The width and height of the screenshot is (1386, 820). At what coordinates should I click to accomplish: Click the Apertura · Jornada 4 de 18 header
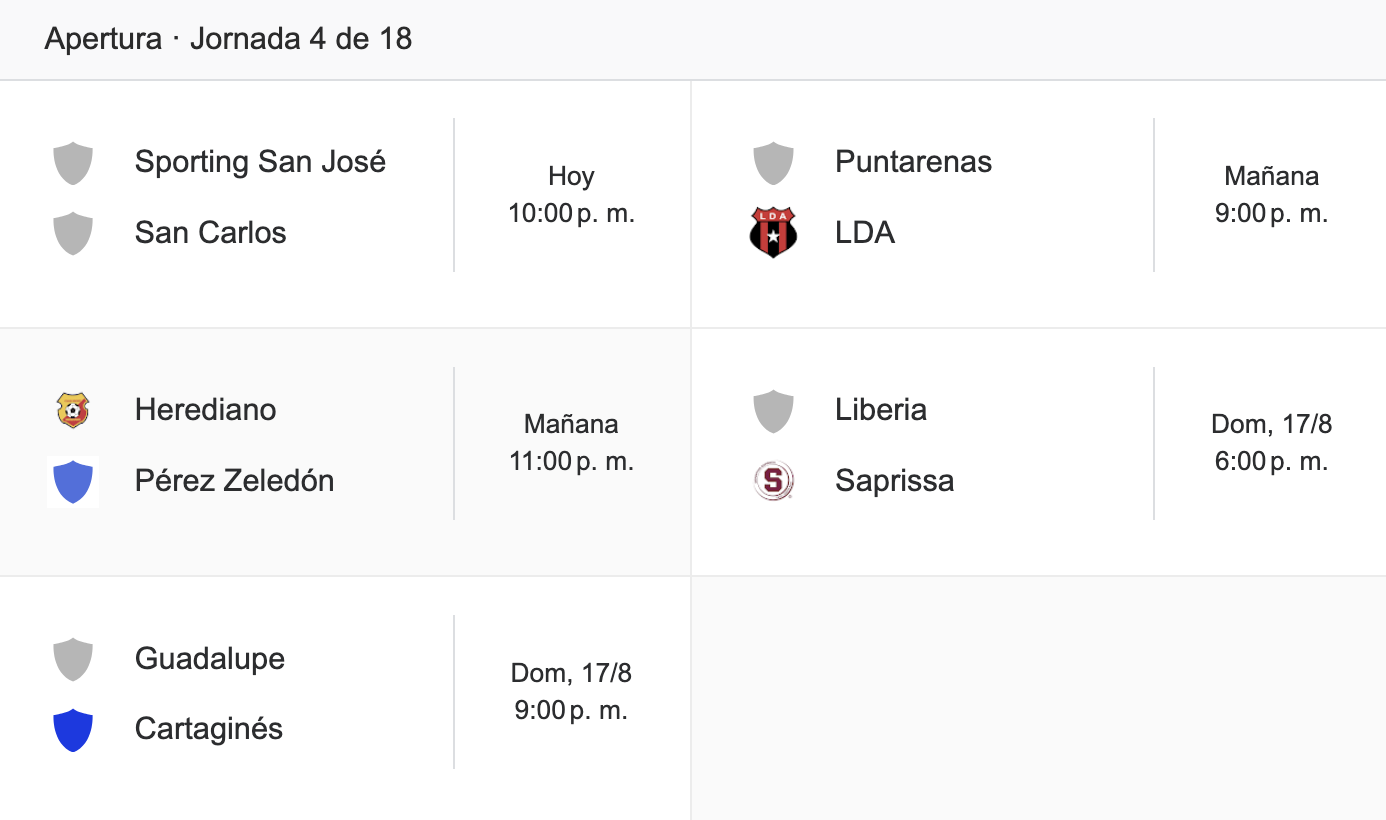point(228,39)
